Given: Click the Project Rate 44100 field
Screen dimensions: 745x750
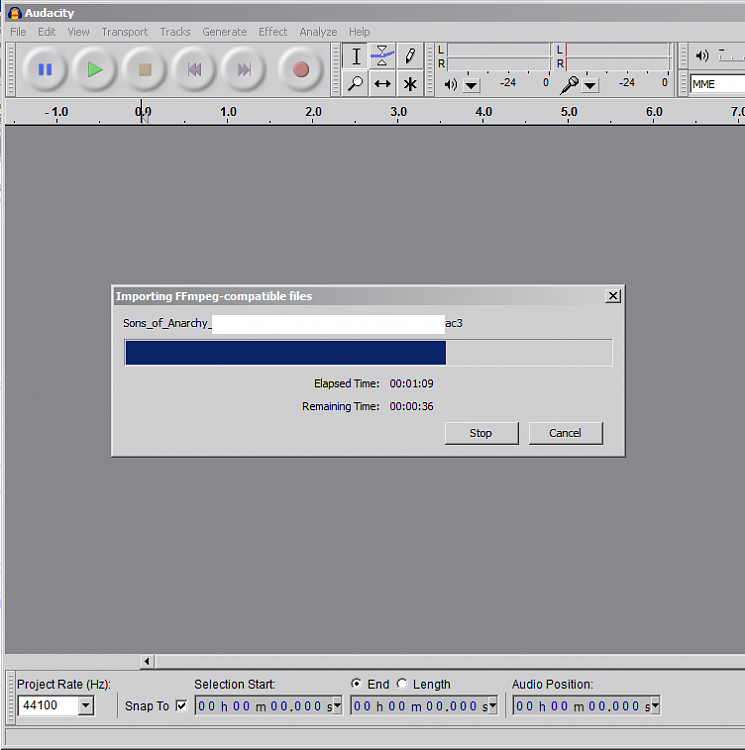Looking at the screenshot, I should pos(48,706).
